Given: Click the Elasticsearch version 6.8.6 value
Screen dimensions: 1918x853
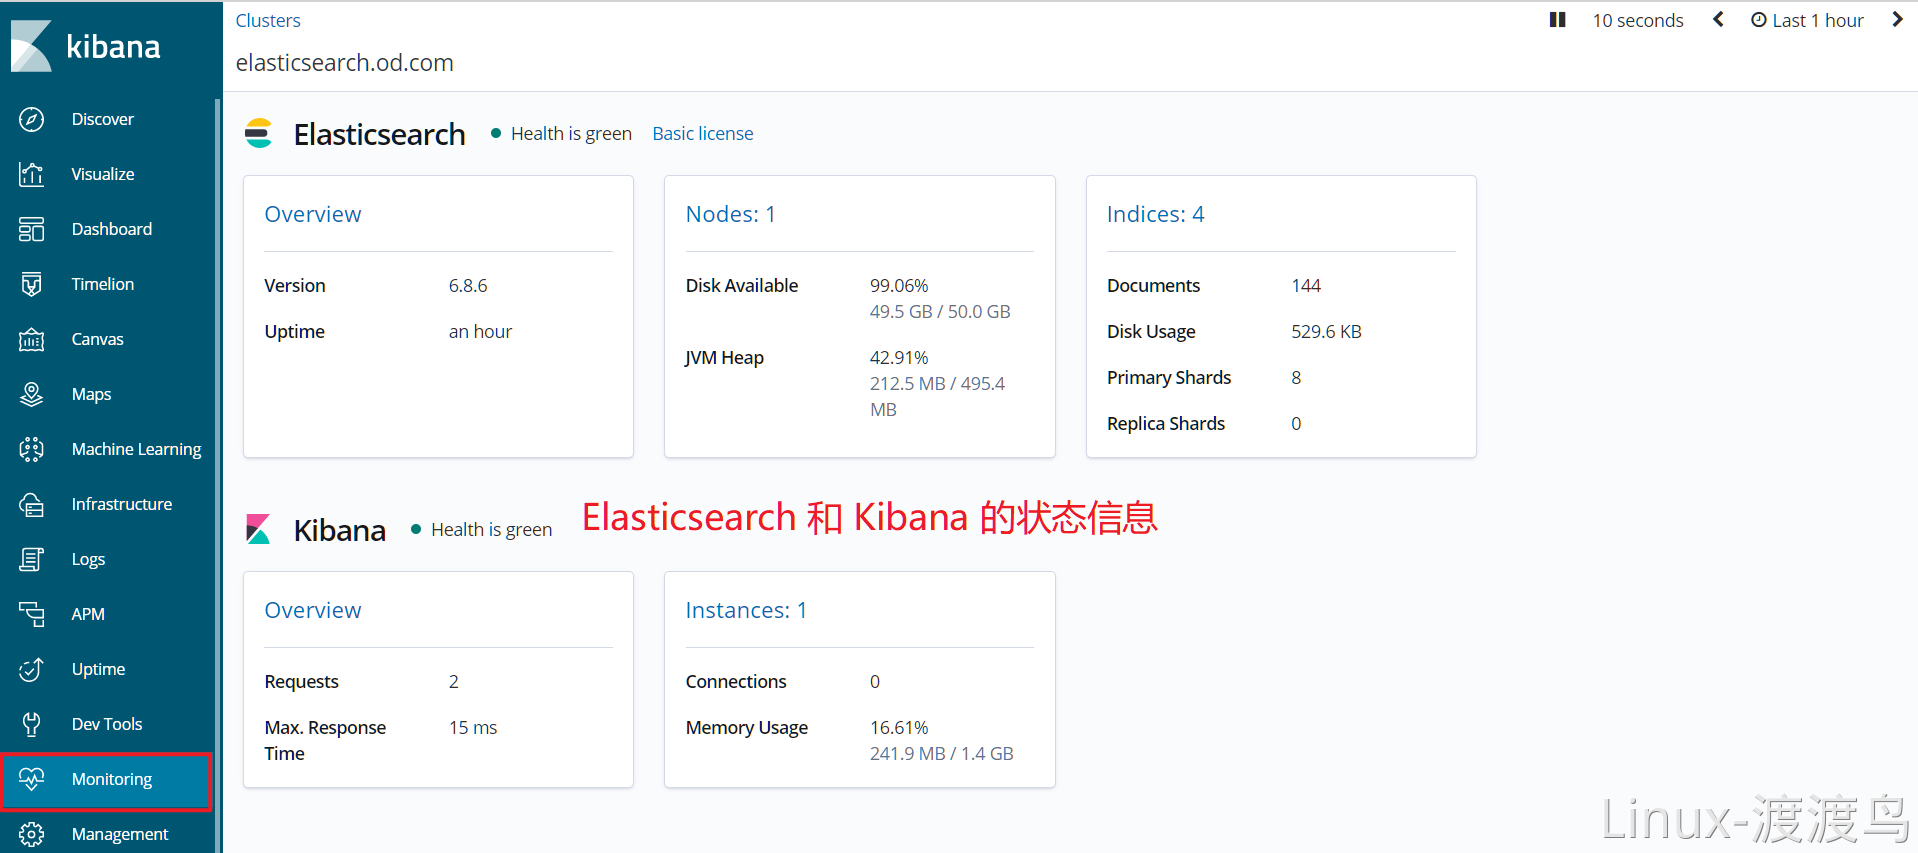Looking at the screenshot, I should click(468, 286).
